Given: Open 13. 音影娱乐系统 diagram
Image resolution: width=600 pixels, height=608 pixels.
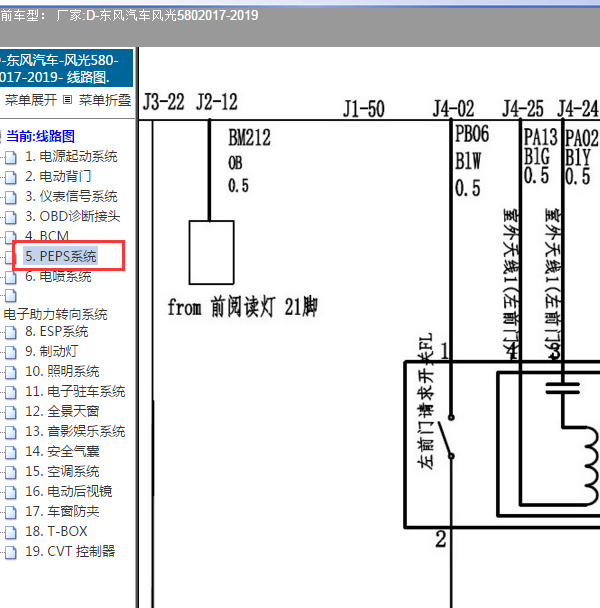Looking at the screenshot, I should [x=75, y=431].
